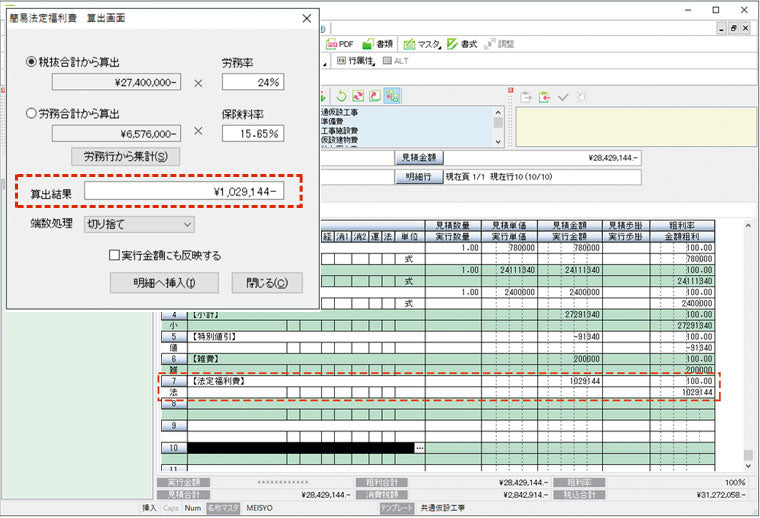
Task: Select 税抜合計から算出 radio button
Action: pos(33,62)
